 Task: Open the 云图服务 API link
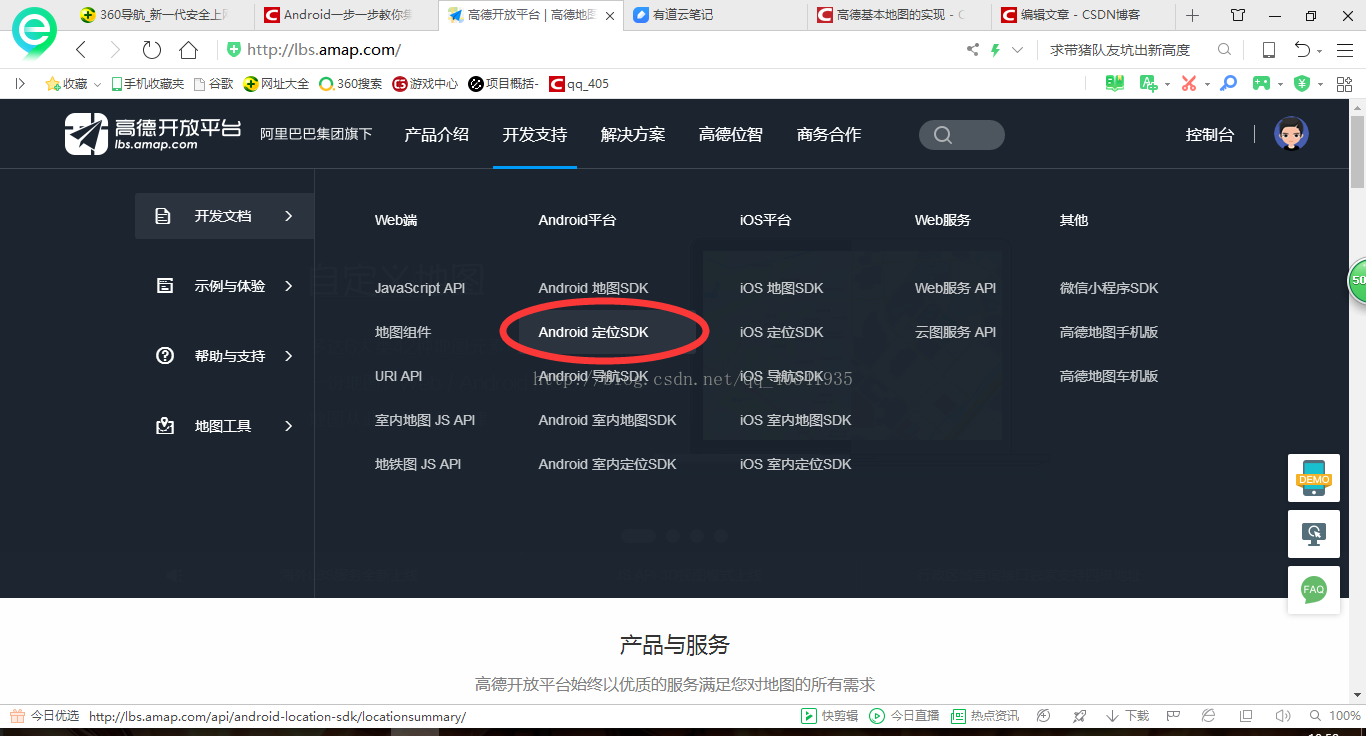click(955, 332)
